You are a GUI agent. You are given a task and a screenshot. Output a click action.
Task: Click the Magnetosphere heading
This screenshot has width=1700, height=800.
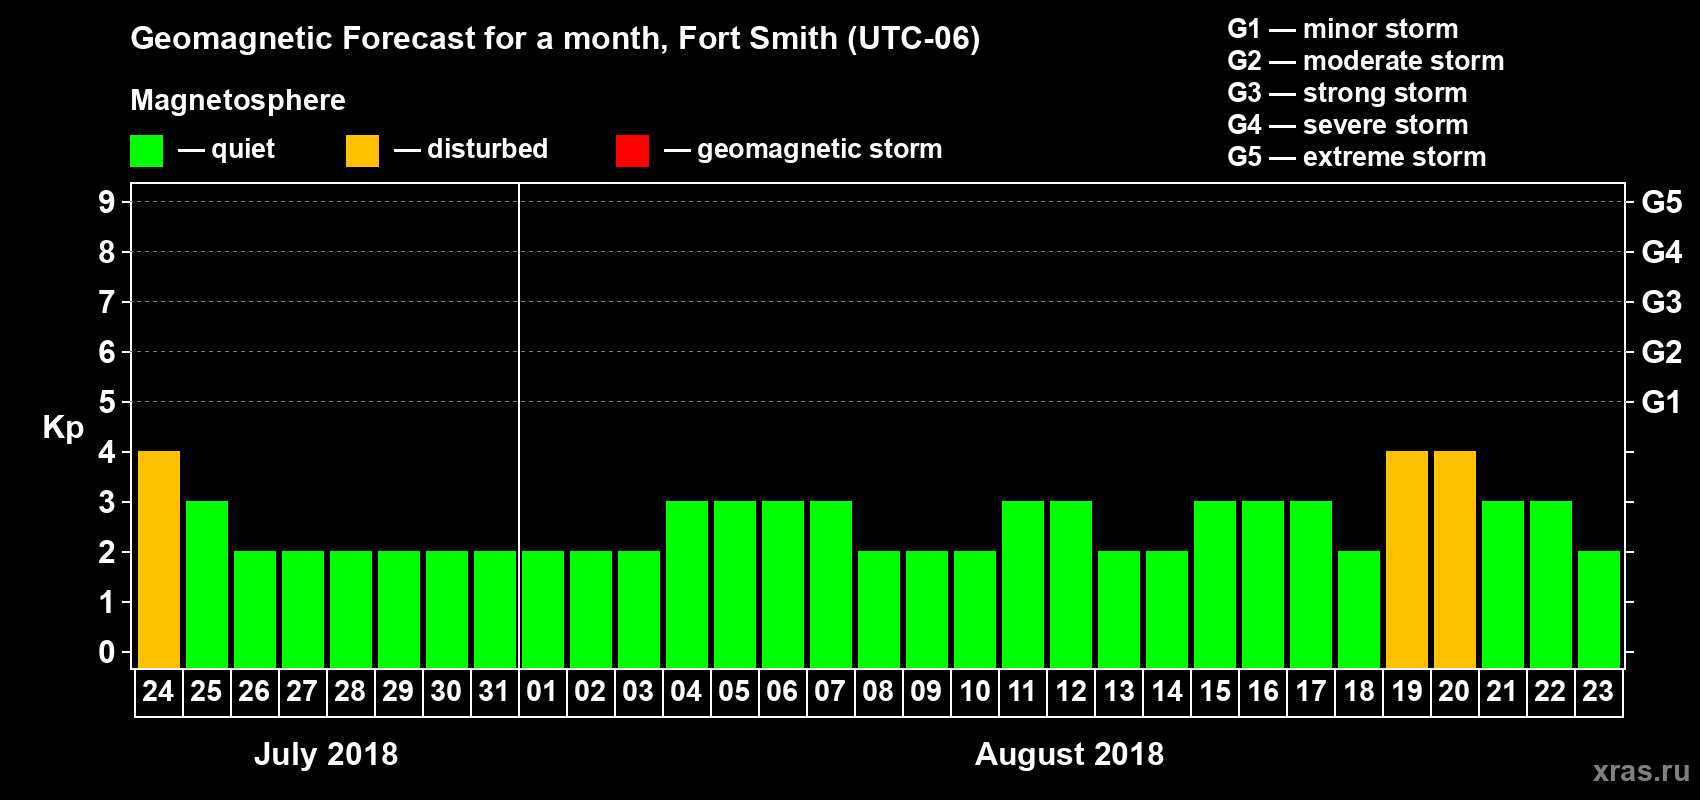pos(238,100)
